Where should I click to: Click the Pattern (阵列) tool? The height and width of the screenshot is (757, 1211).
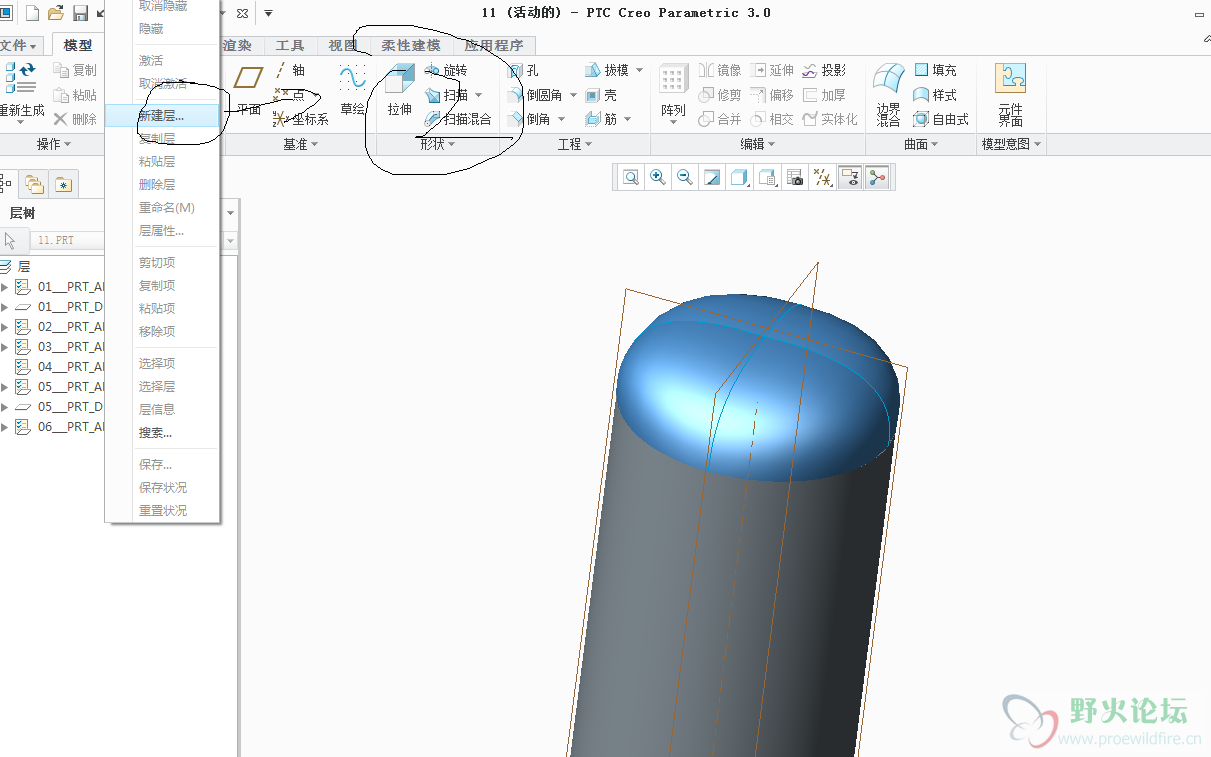click(x=673, y=91)
